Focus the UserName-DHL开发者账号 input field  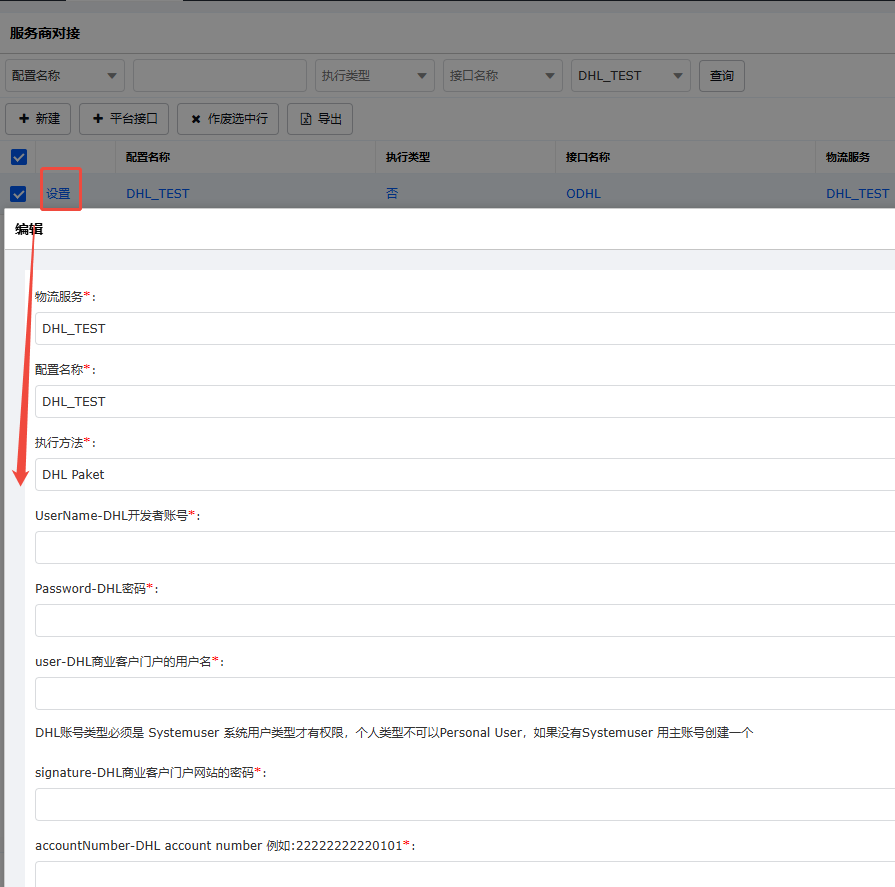[x=465, y=547]
